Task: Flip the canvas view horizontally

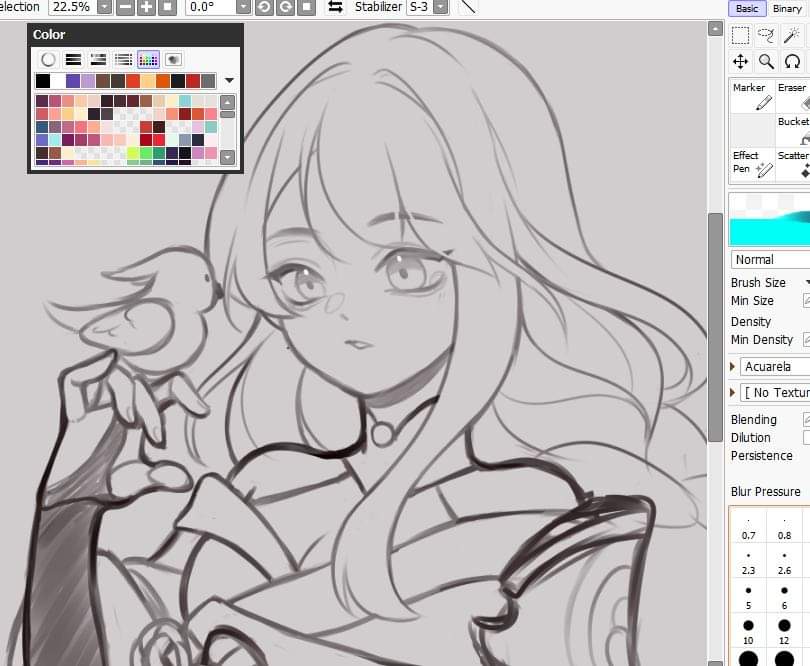Action: (336, 7)
